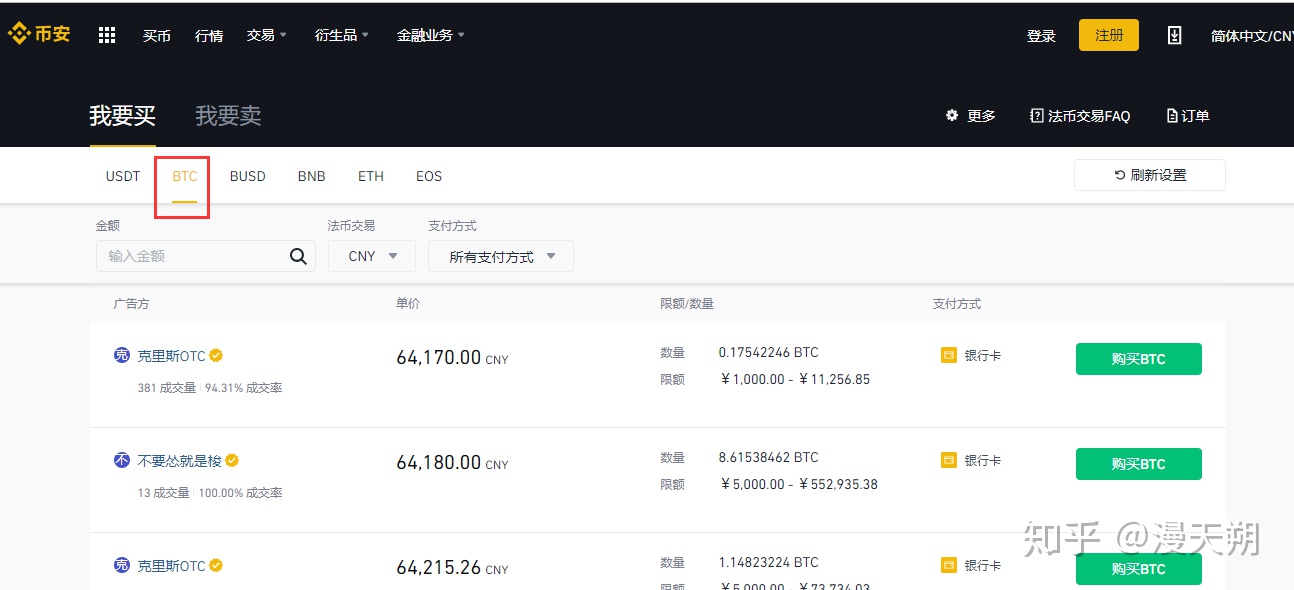Image resolution: width=1294 pixels, height=590 pixels.
Task: Open the CNY fiat currency dropdown
Action: [371, 256]
